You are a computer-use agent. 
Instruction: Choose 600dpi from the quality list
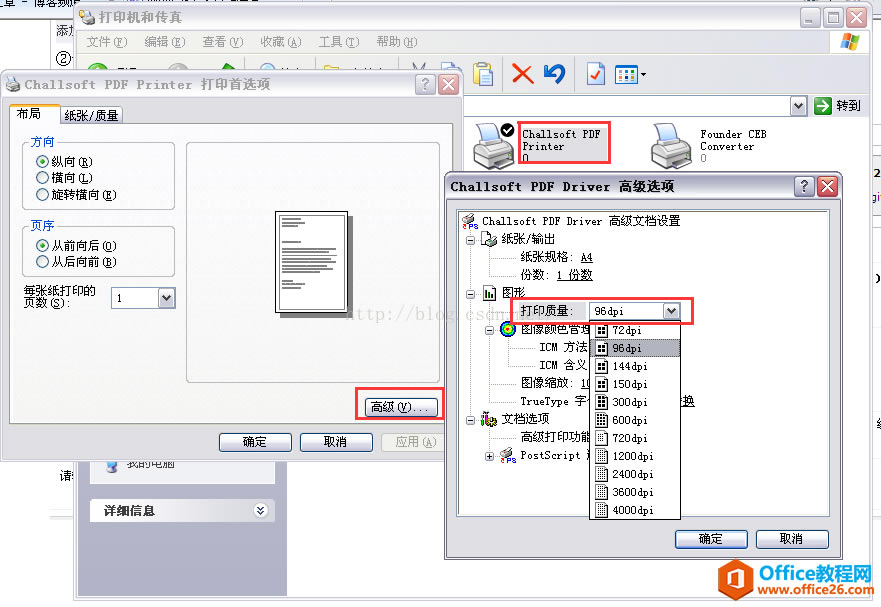(x=635, y=420)
